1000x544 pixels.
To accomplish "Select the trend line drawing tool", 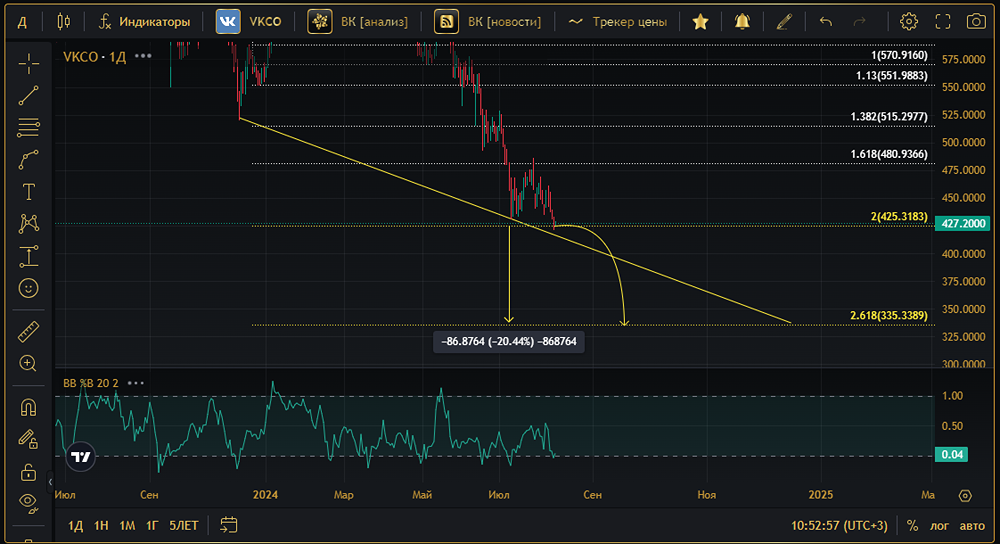I will coord(29,96).
